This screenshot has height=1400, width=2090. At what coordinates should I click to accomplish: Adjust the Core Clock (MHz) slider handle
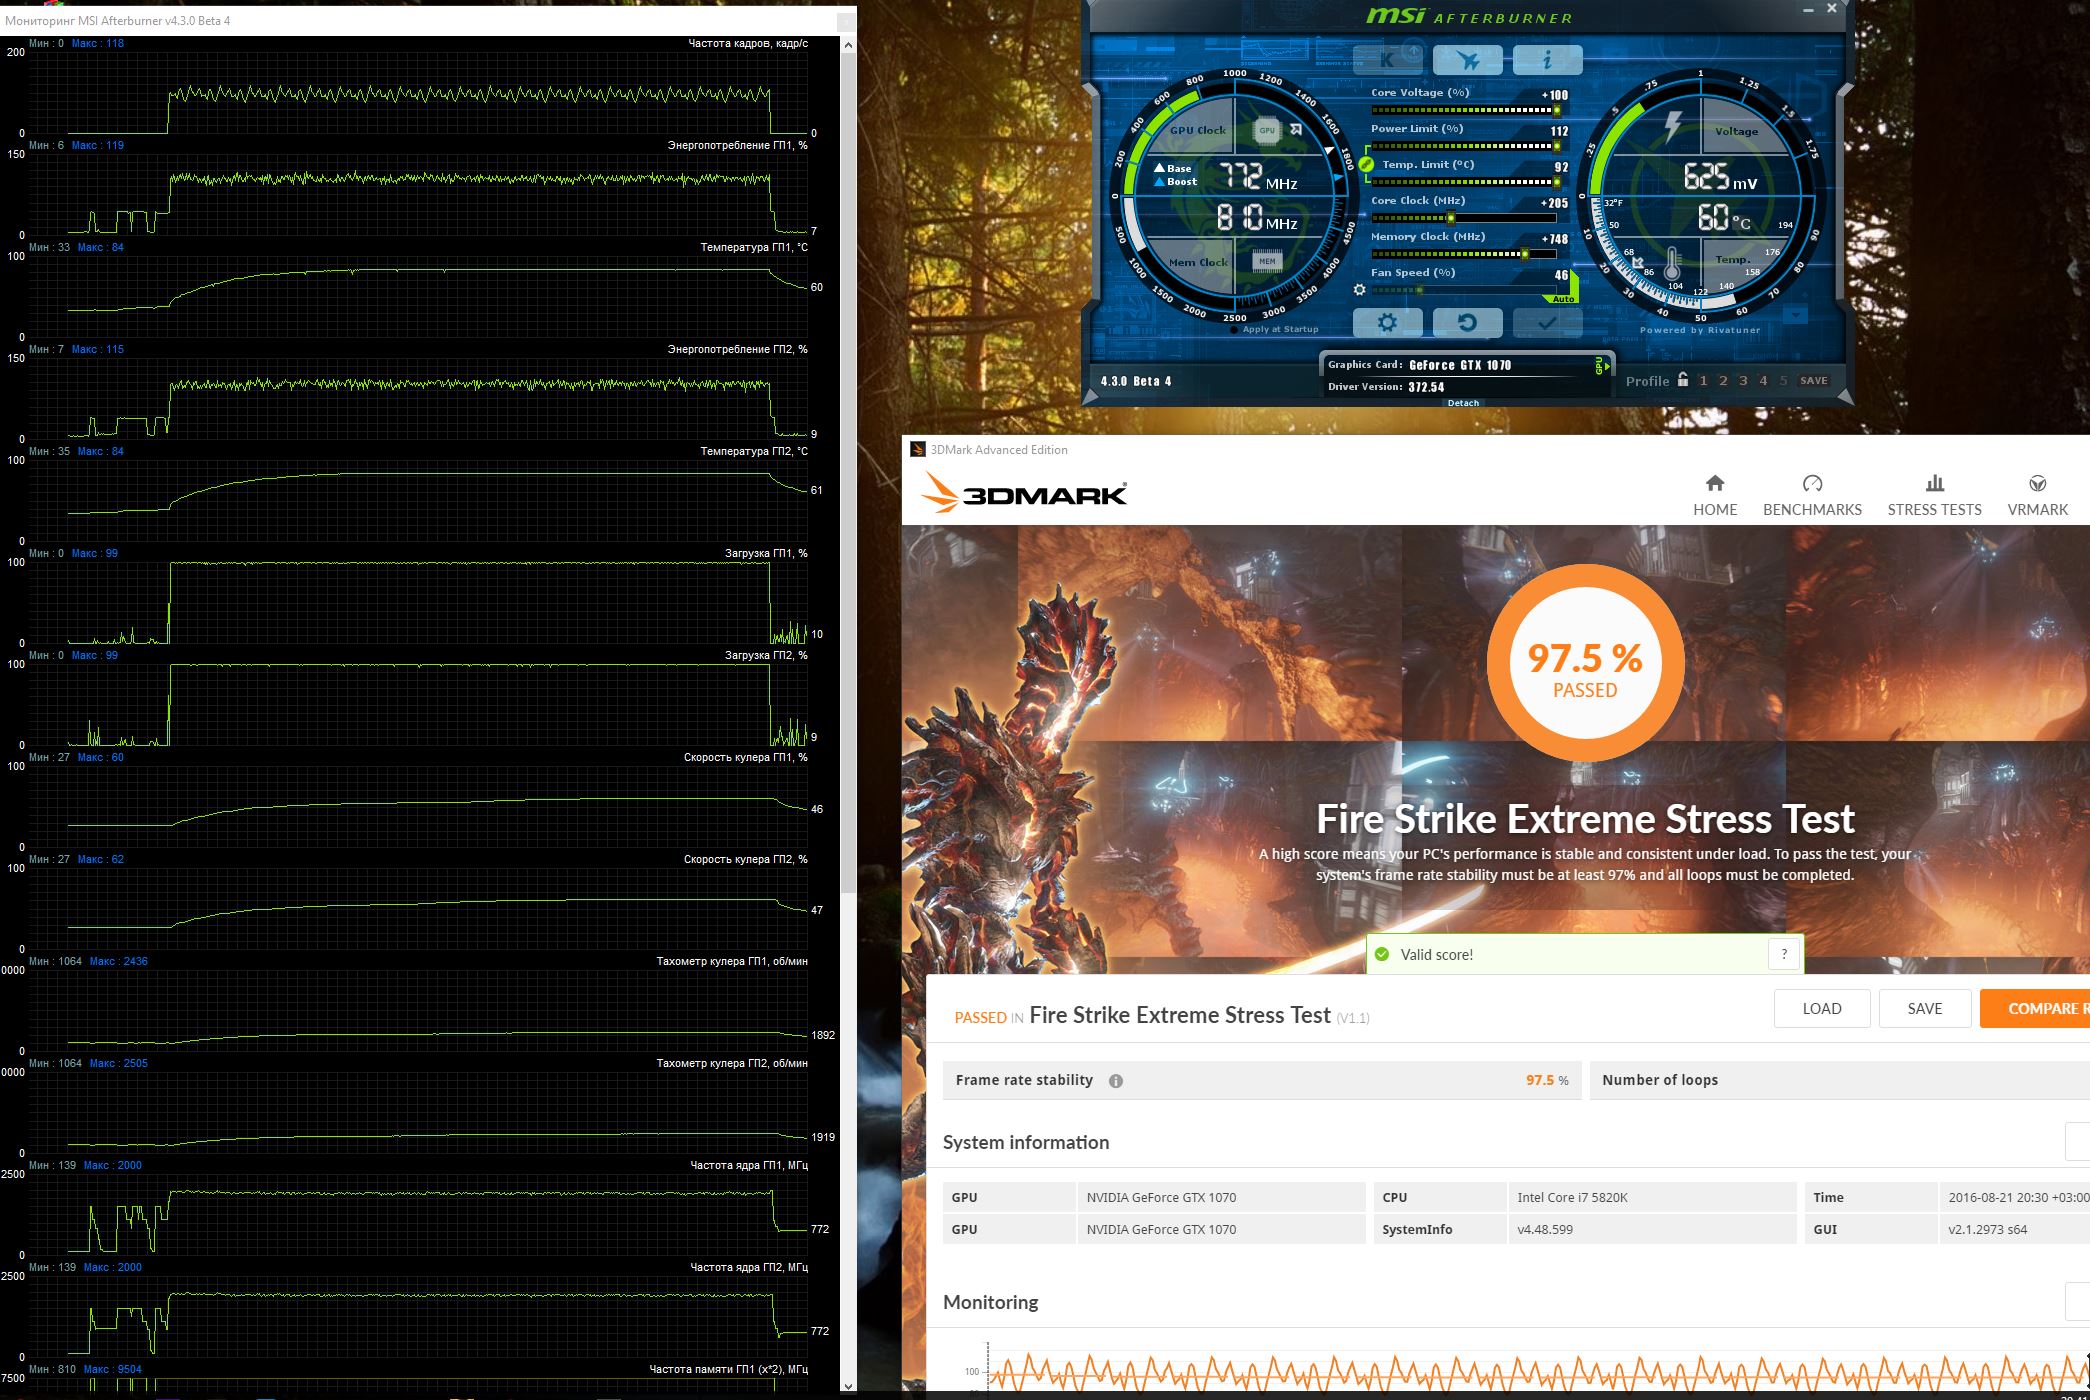click(x=1450, y=218)
